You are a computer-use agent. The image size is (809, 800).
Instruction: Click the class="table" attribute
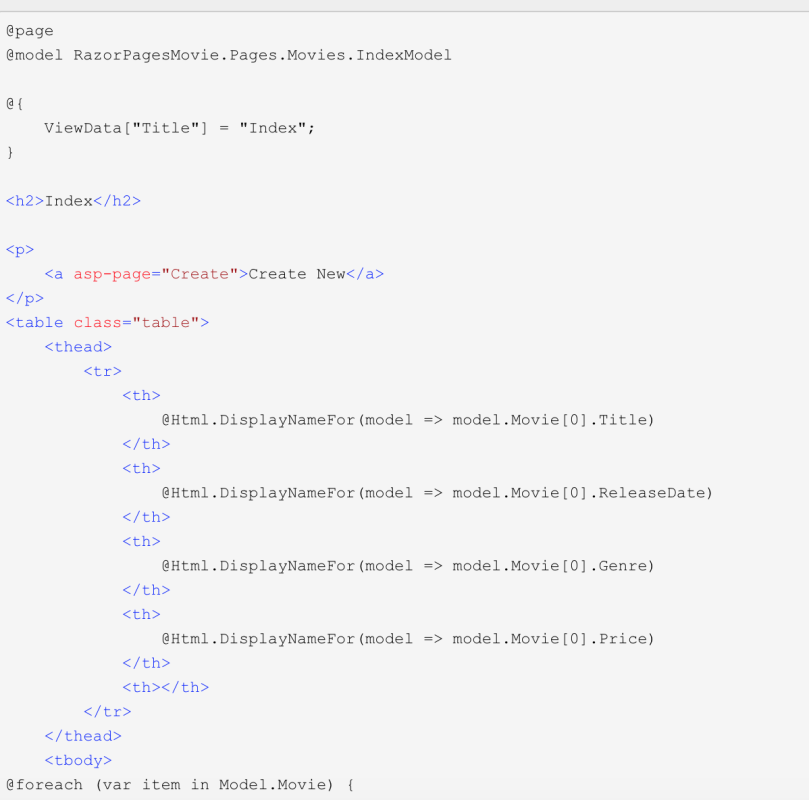pyautogui.click(x=136, y=323)
